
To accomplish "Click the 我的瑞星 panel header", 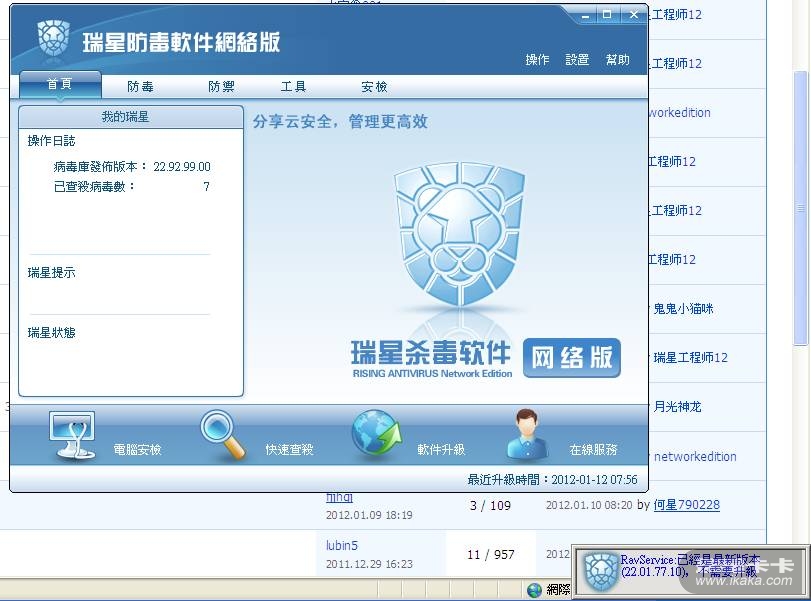I will coord(131,117).
